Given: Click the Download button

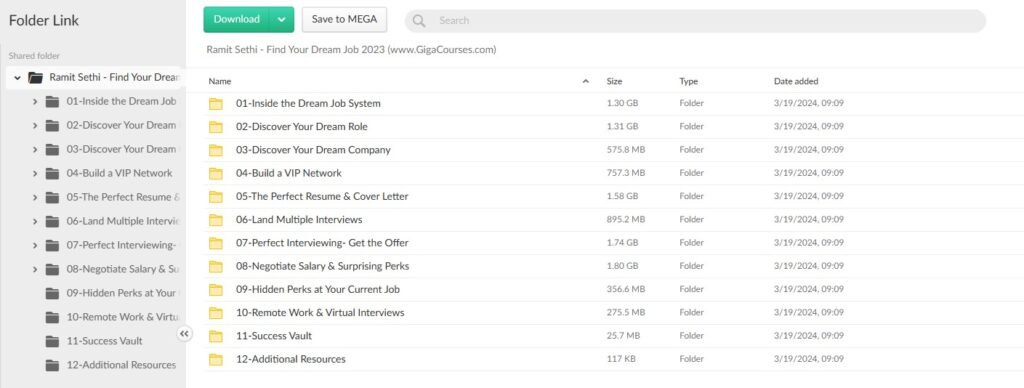Looking at the screenshot, I should 236,20.
